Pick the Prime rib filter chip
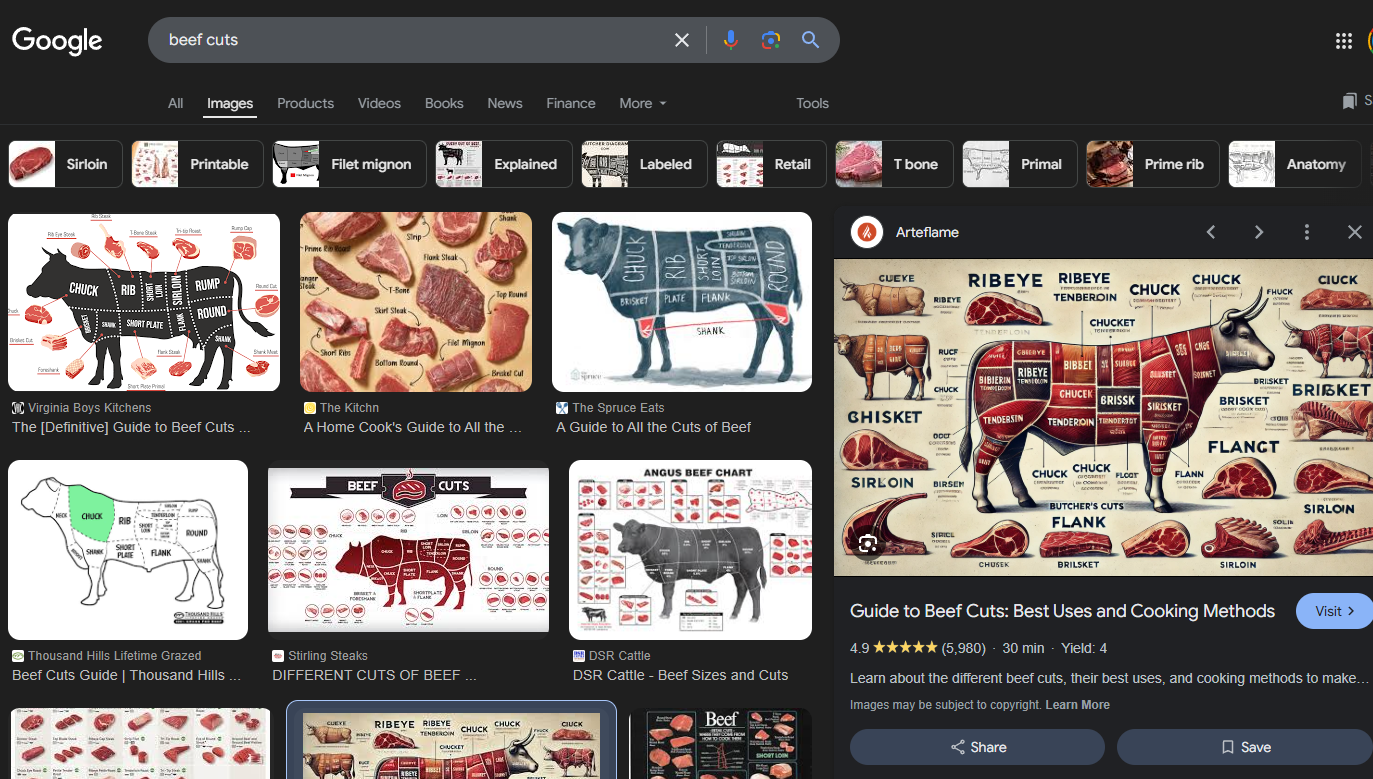Screen dimensions: 1373x779 pyautogui.click(x=1153, y=164)
